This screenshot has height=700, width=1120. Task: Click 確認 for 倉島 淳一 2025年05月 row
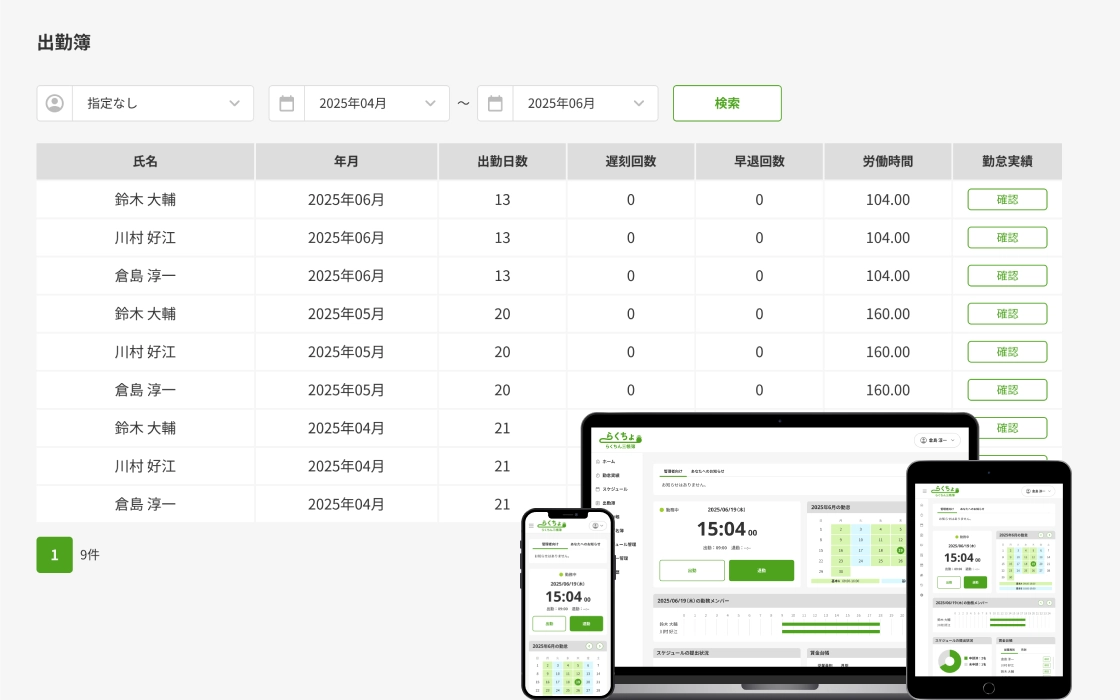(x=1007, y=390)
